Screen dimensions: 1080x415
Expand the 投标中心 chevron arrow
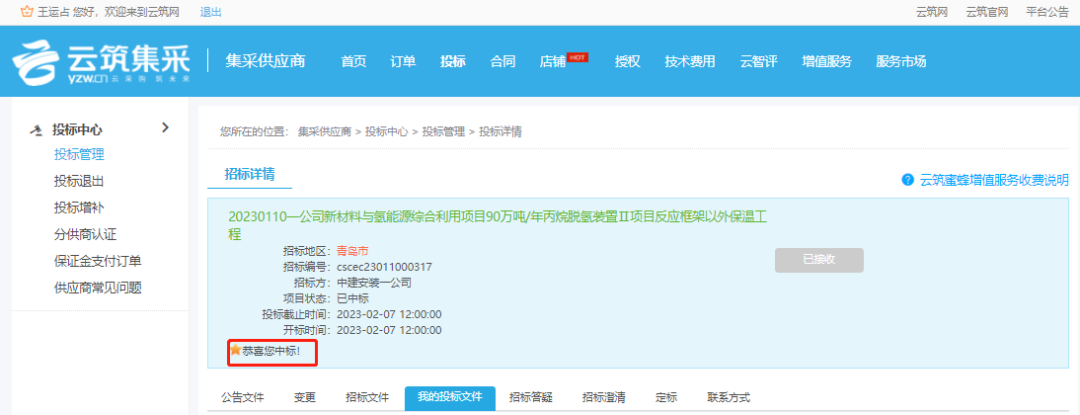tap(165, 128)
